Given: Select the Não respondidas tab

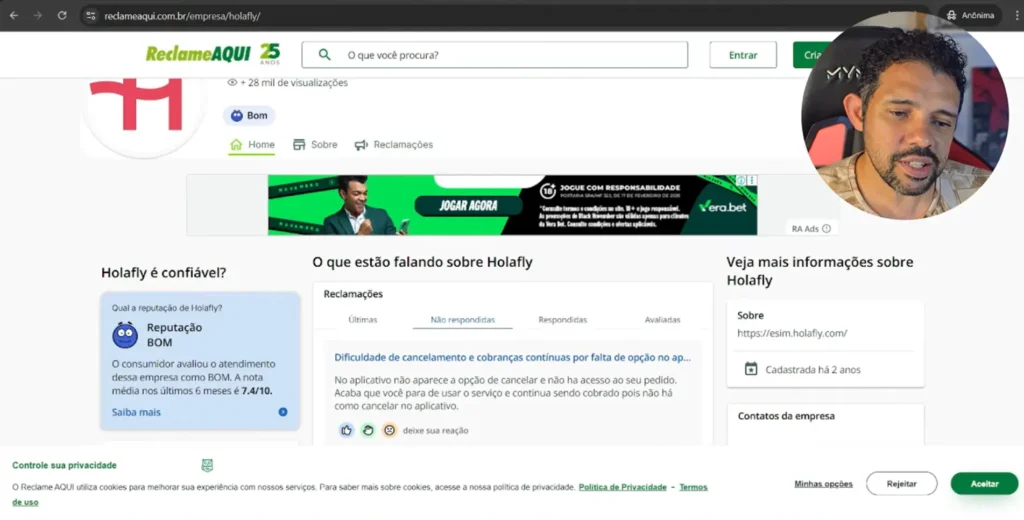Looking at the screenshot, I should (462, 319).
